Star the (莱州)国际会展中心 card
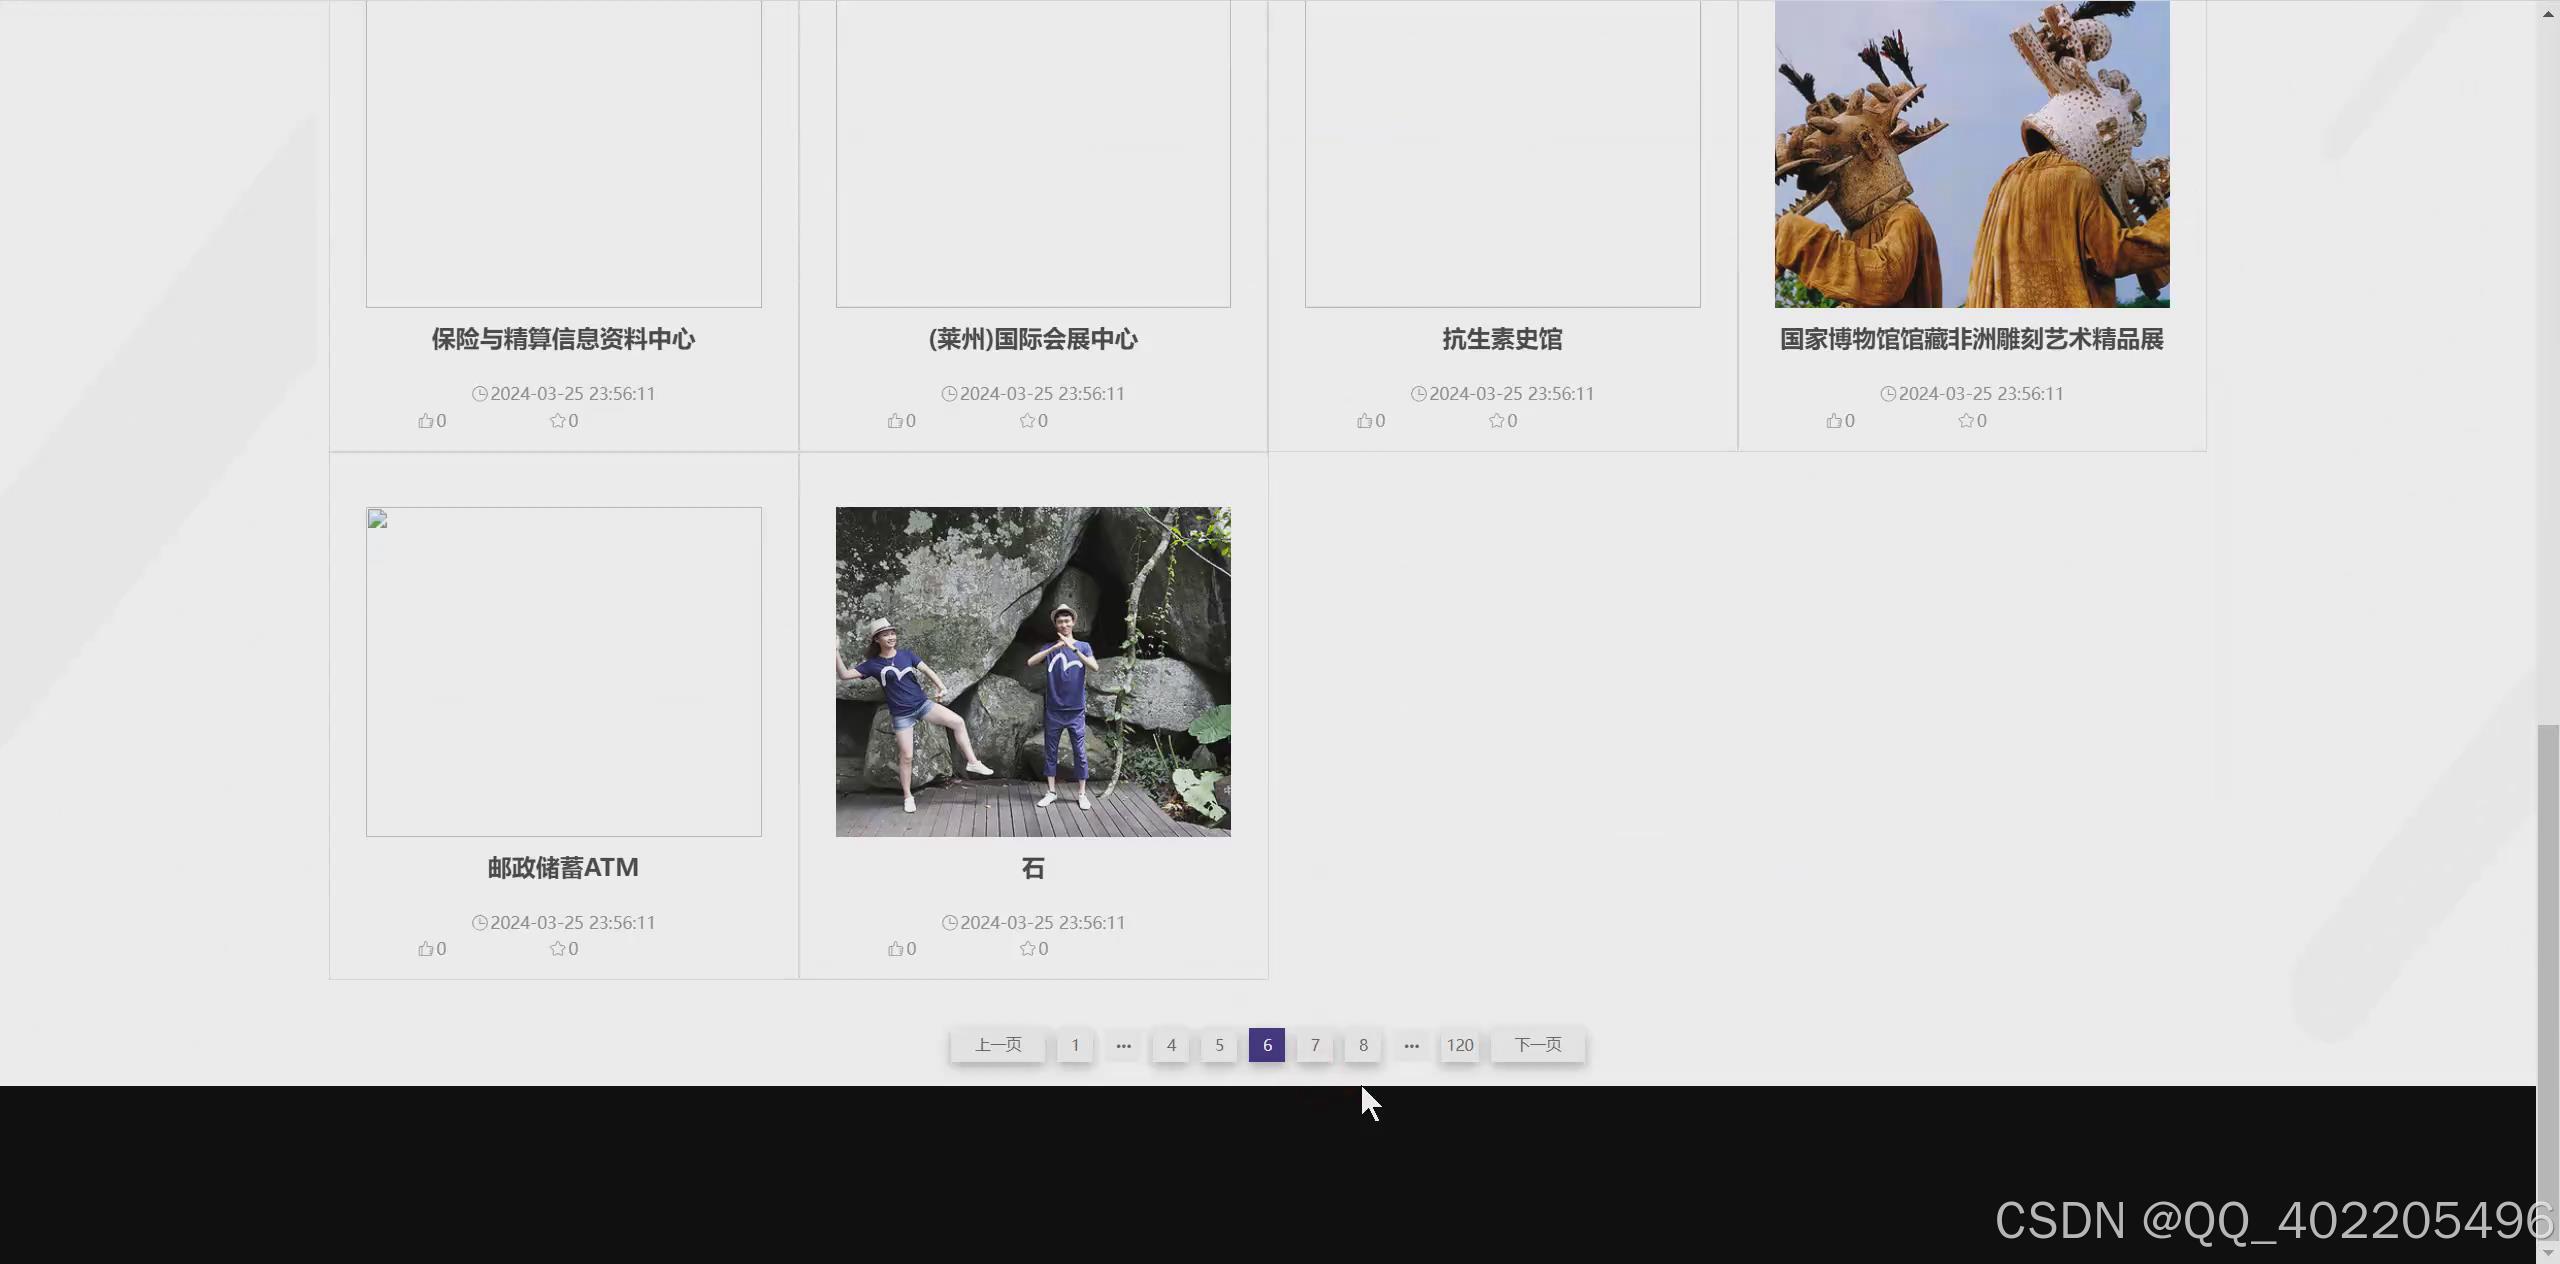The height and width of the screenshot is (1264, 2560). coord(1027,421)
